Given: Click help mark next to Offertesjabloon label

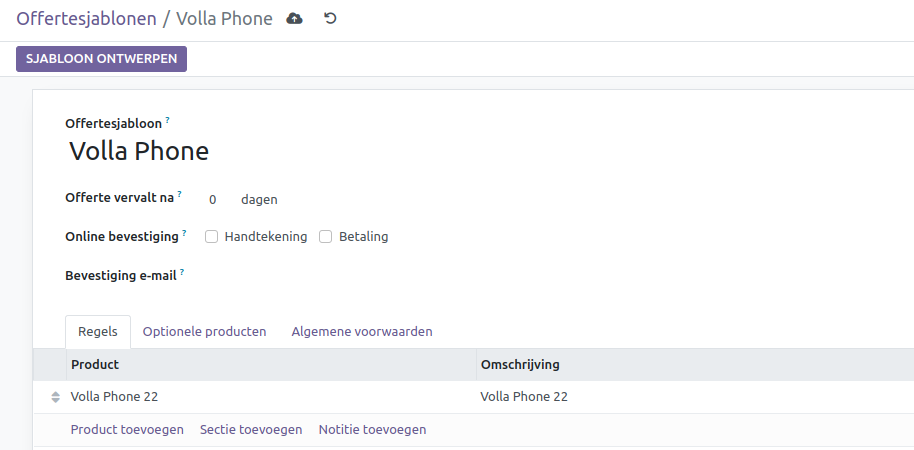Looking at the screenshot, I should point(168,120).
